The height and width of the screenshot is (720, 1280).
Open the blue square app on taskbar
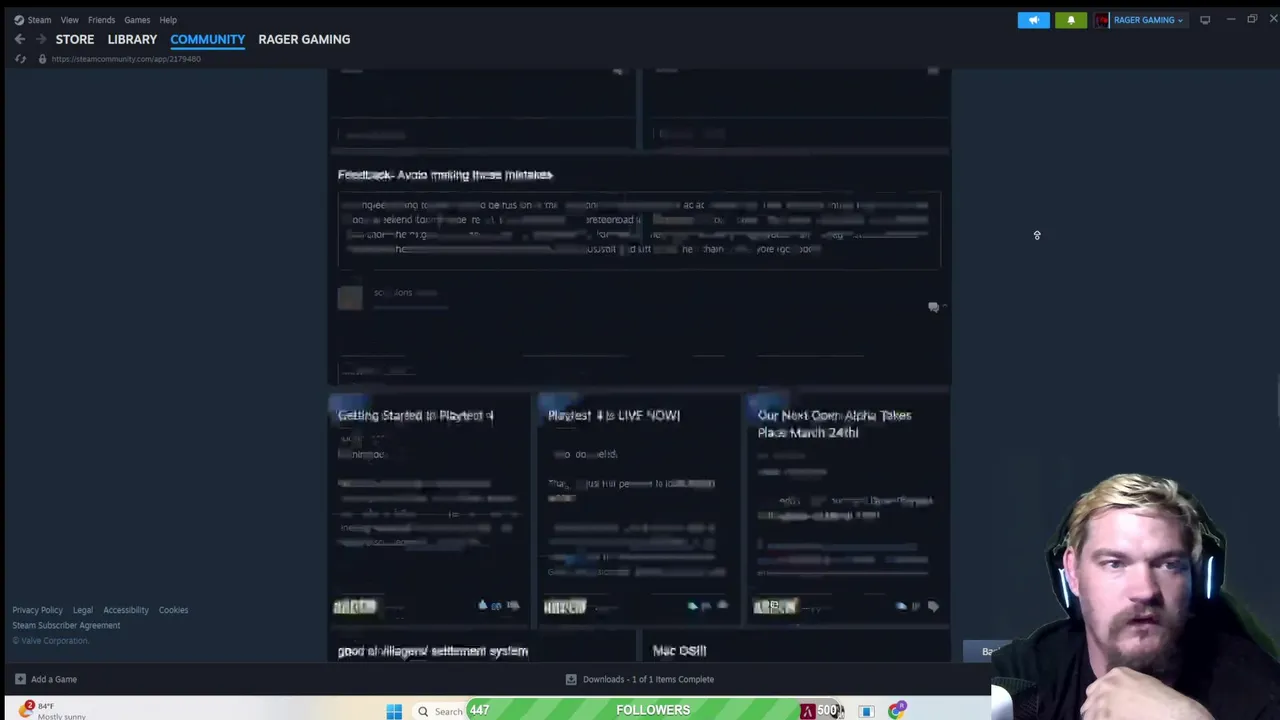(866, 711)
